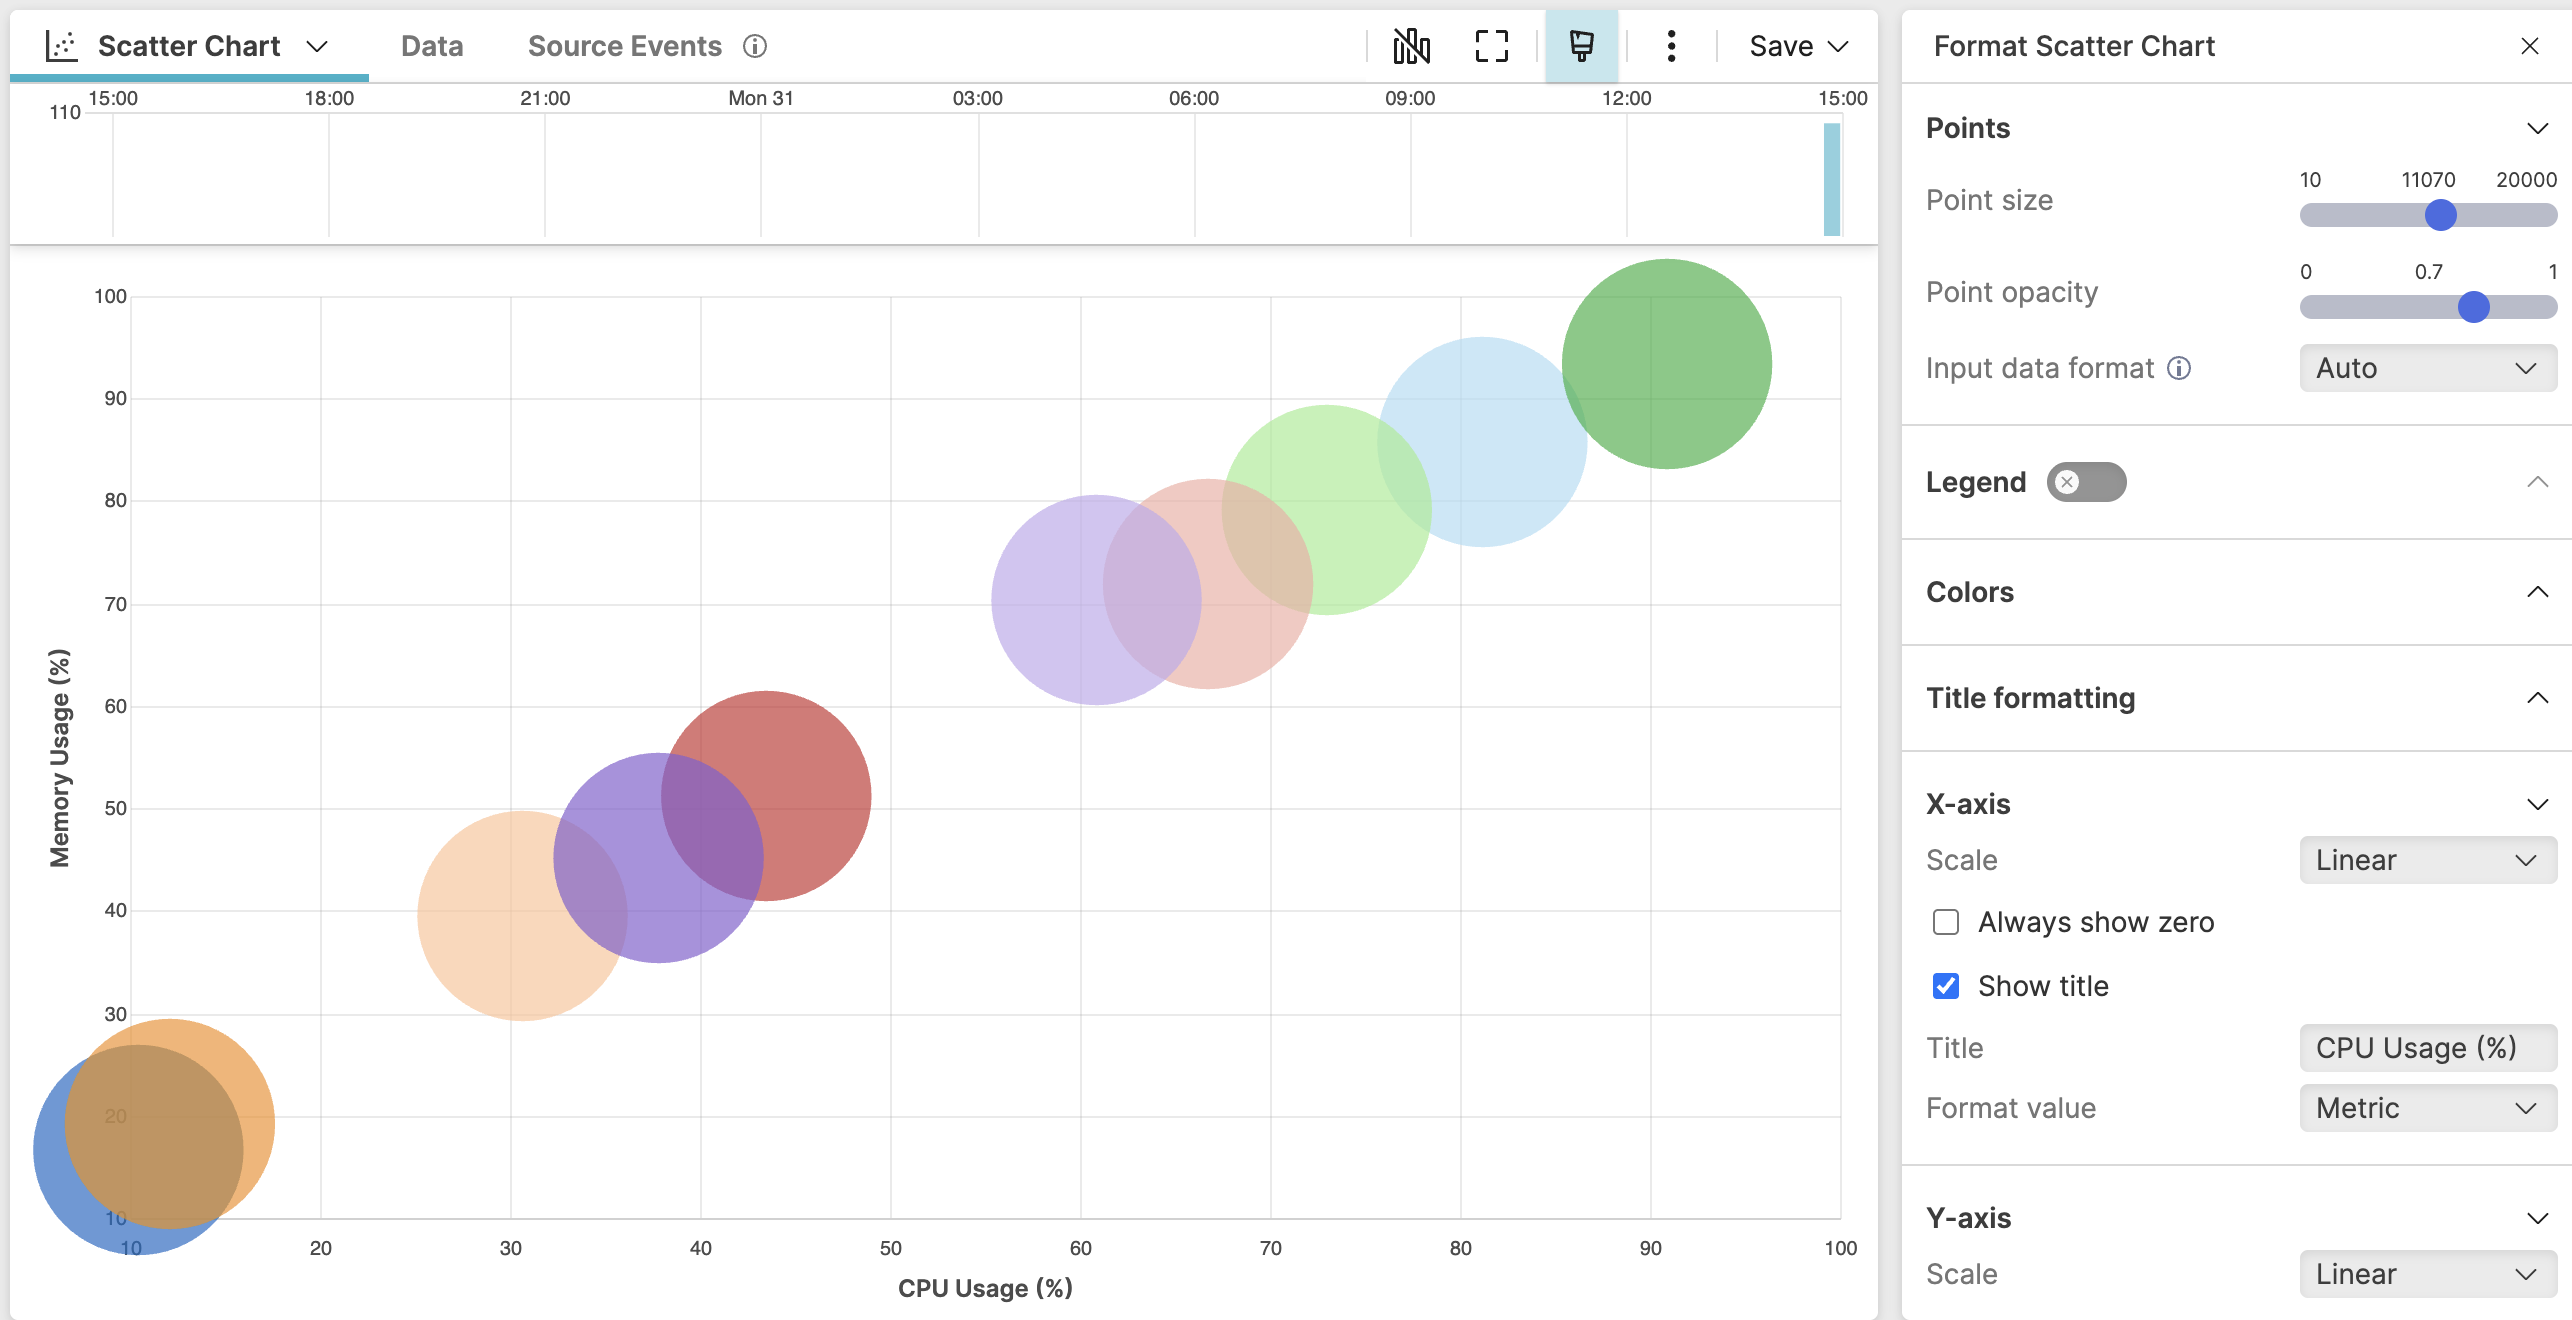
Task: Close the Format Scatter Chart panel
Action: point(2529,46)
